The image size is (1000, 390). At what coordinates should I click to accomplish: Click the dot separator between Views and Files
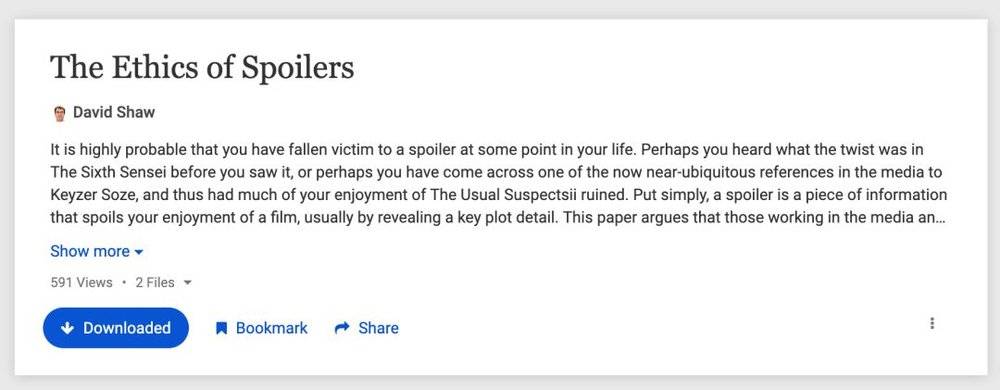124,282
